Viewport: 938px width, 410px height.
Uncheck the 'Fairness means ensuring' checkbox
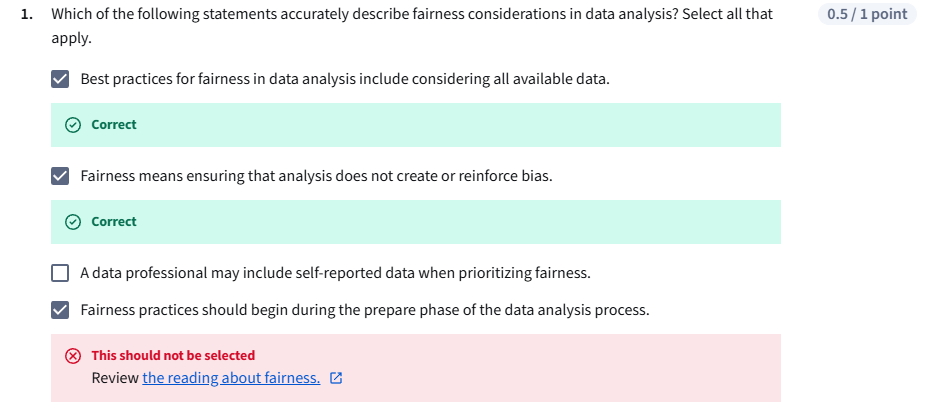[x=61, y=176]
